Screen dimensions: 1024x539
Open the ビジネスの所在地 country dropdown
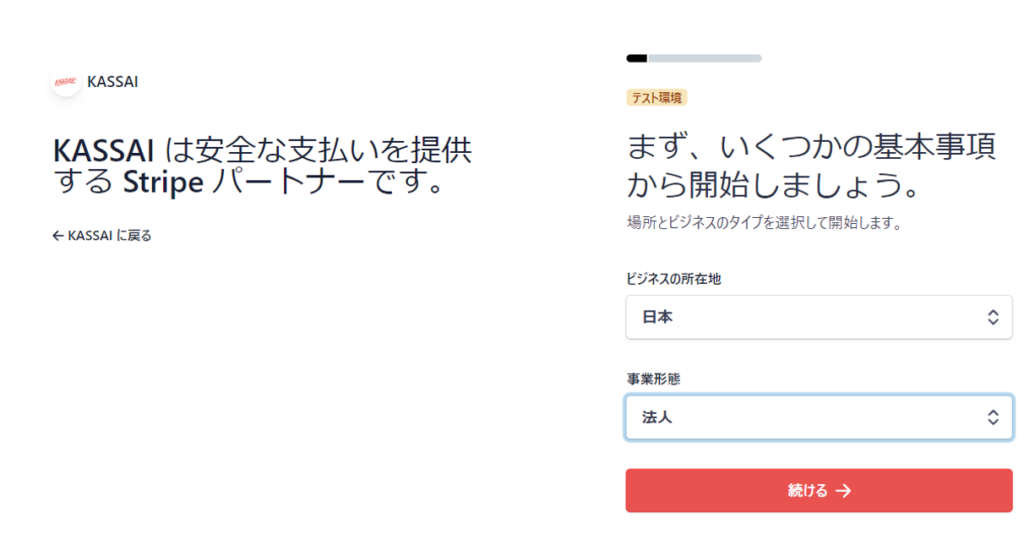tap(819, 318)
